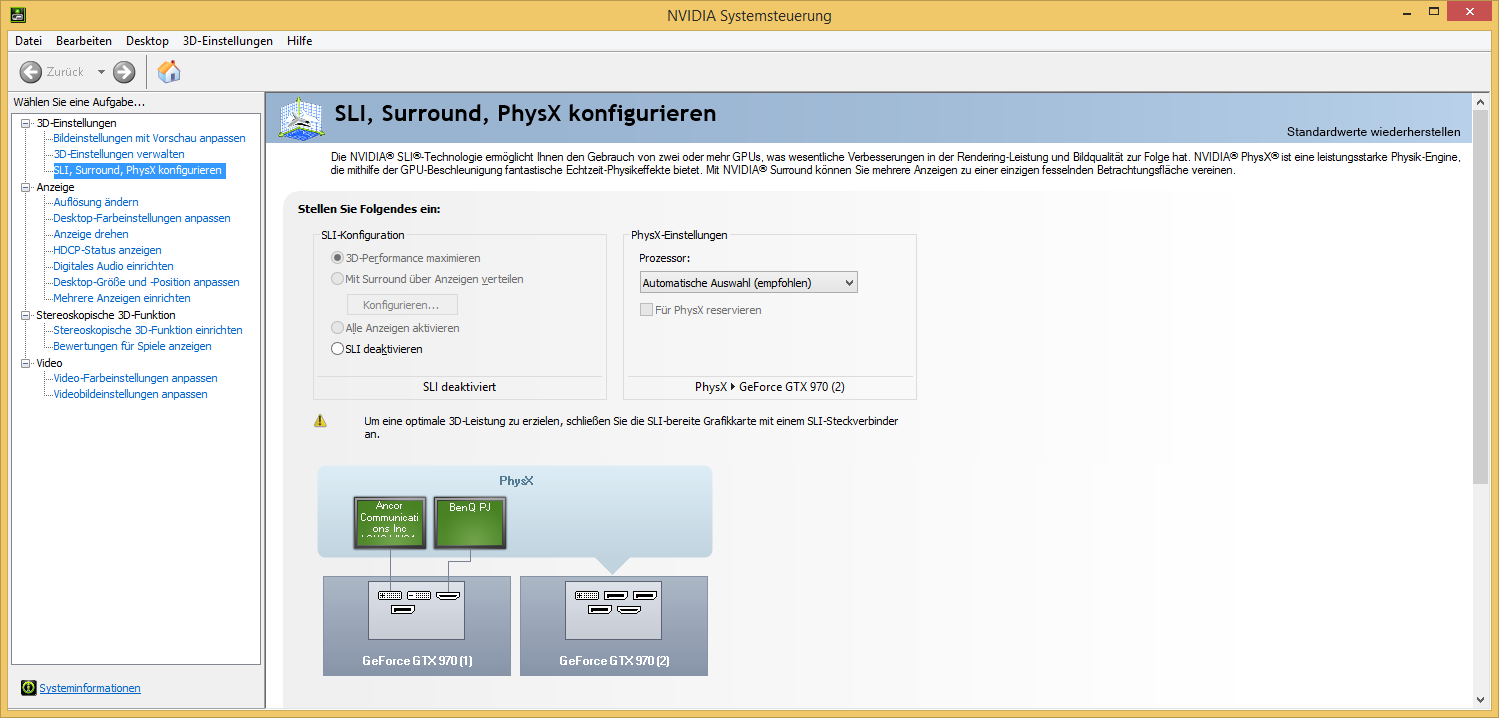This screenshot has width=1499, height=718.
Task: Collapse the 3D-Einstellungen tree node
Action: point(26,123)
